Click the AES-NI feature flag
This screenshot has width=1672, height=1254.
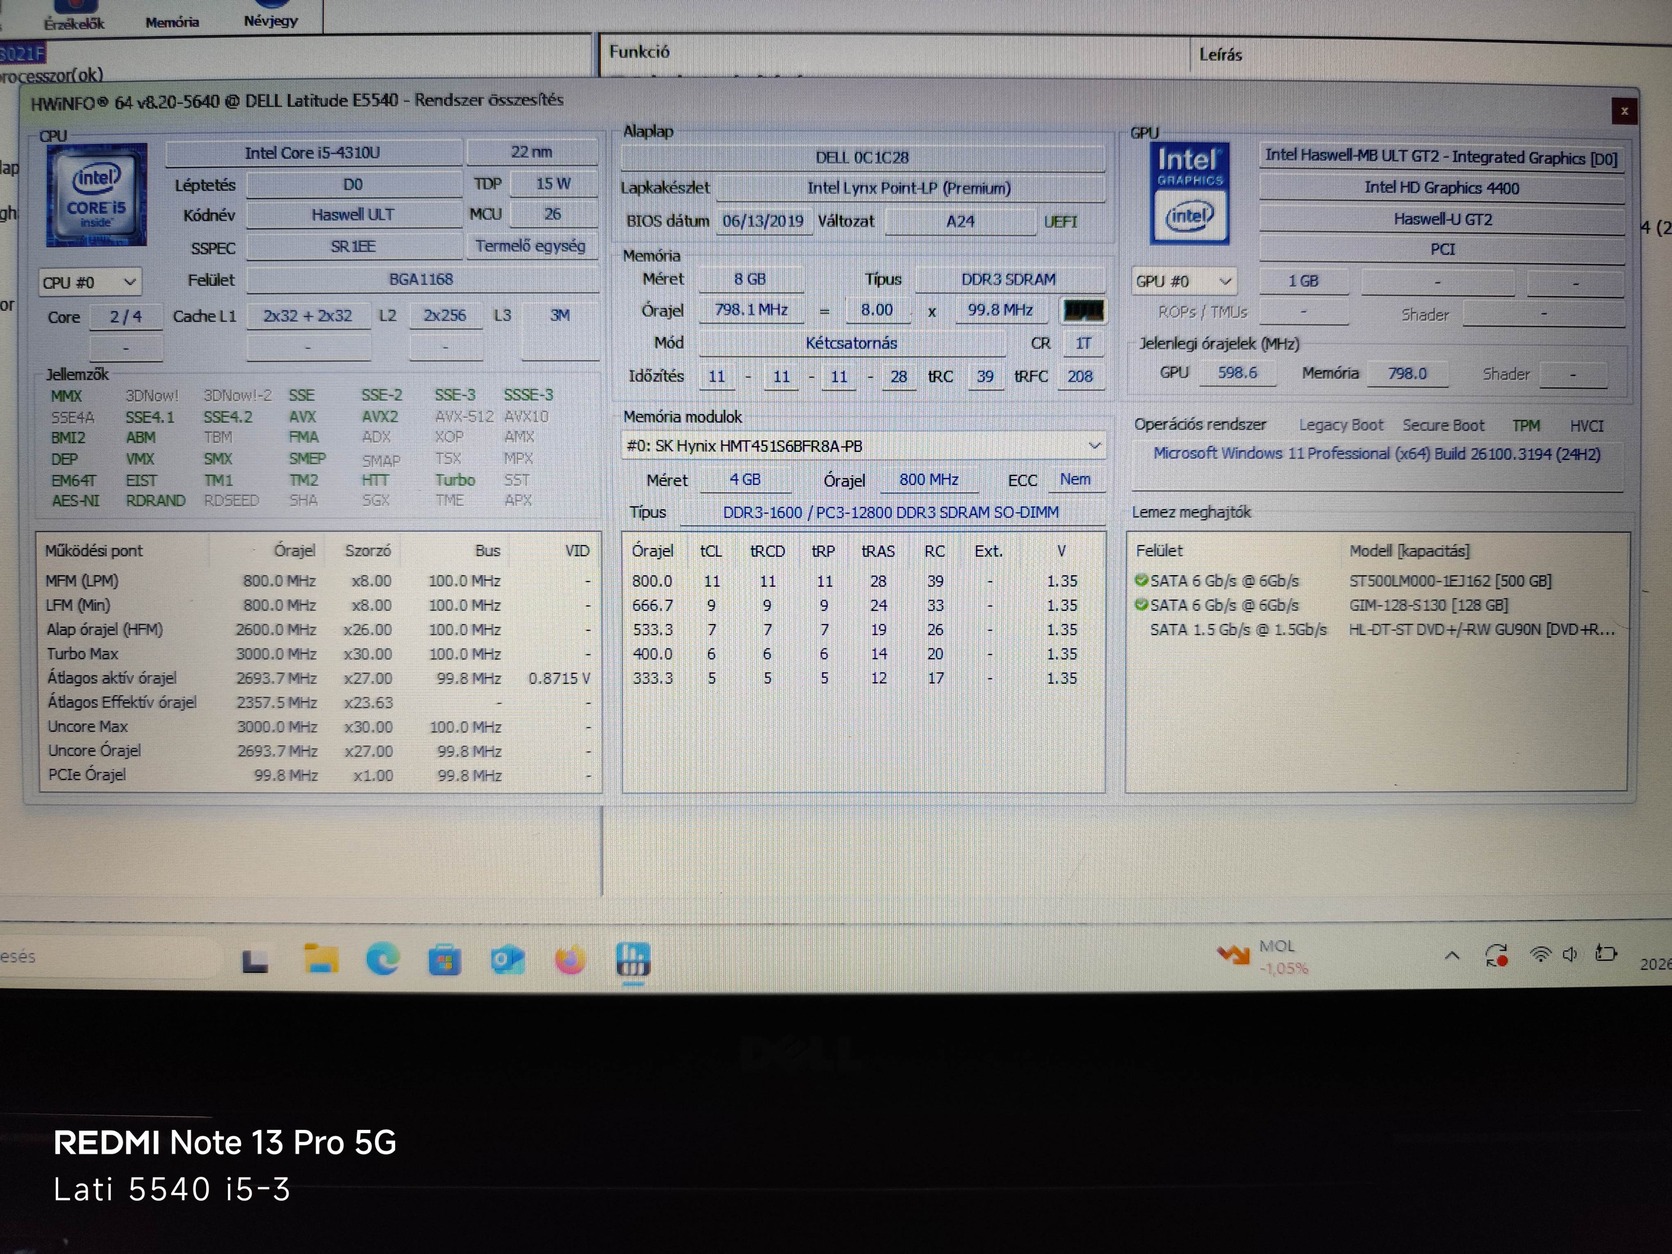[75, 500]
